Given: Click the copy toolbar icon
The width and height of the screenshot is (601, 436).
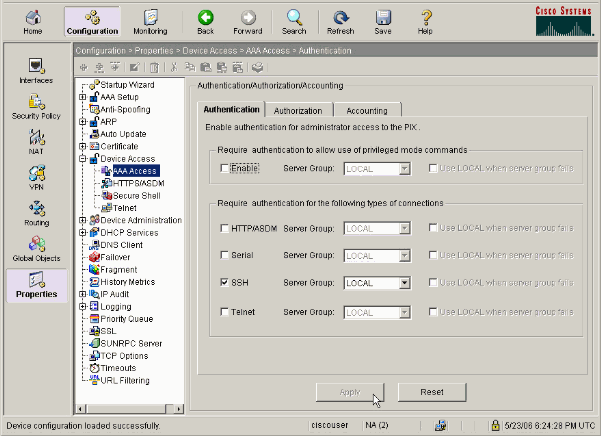Looking at the screenshot, I should point(190,68).
